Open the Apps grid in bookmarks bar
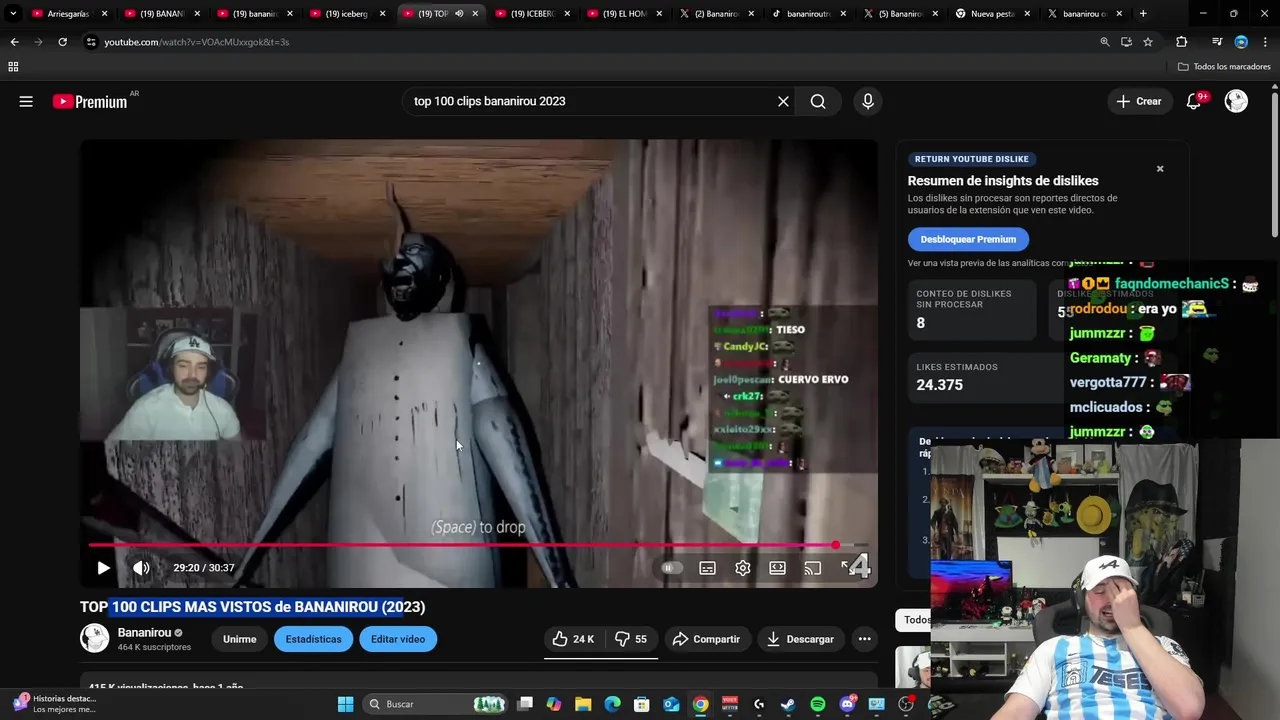This screenshot has width=1280, height=720. [x=13, y=67]
